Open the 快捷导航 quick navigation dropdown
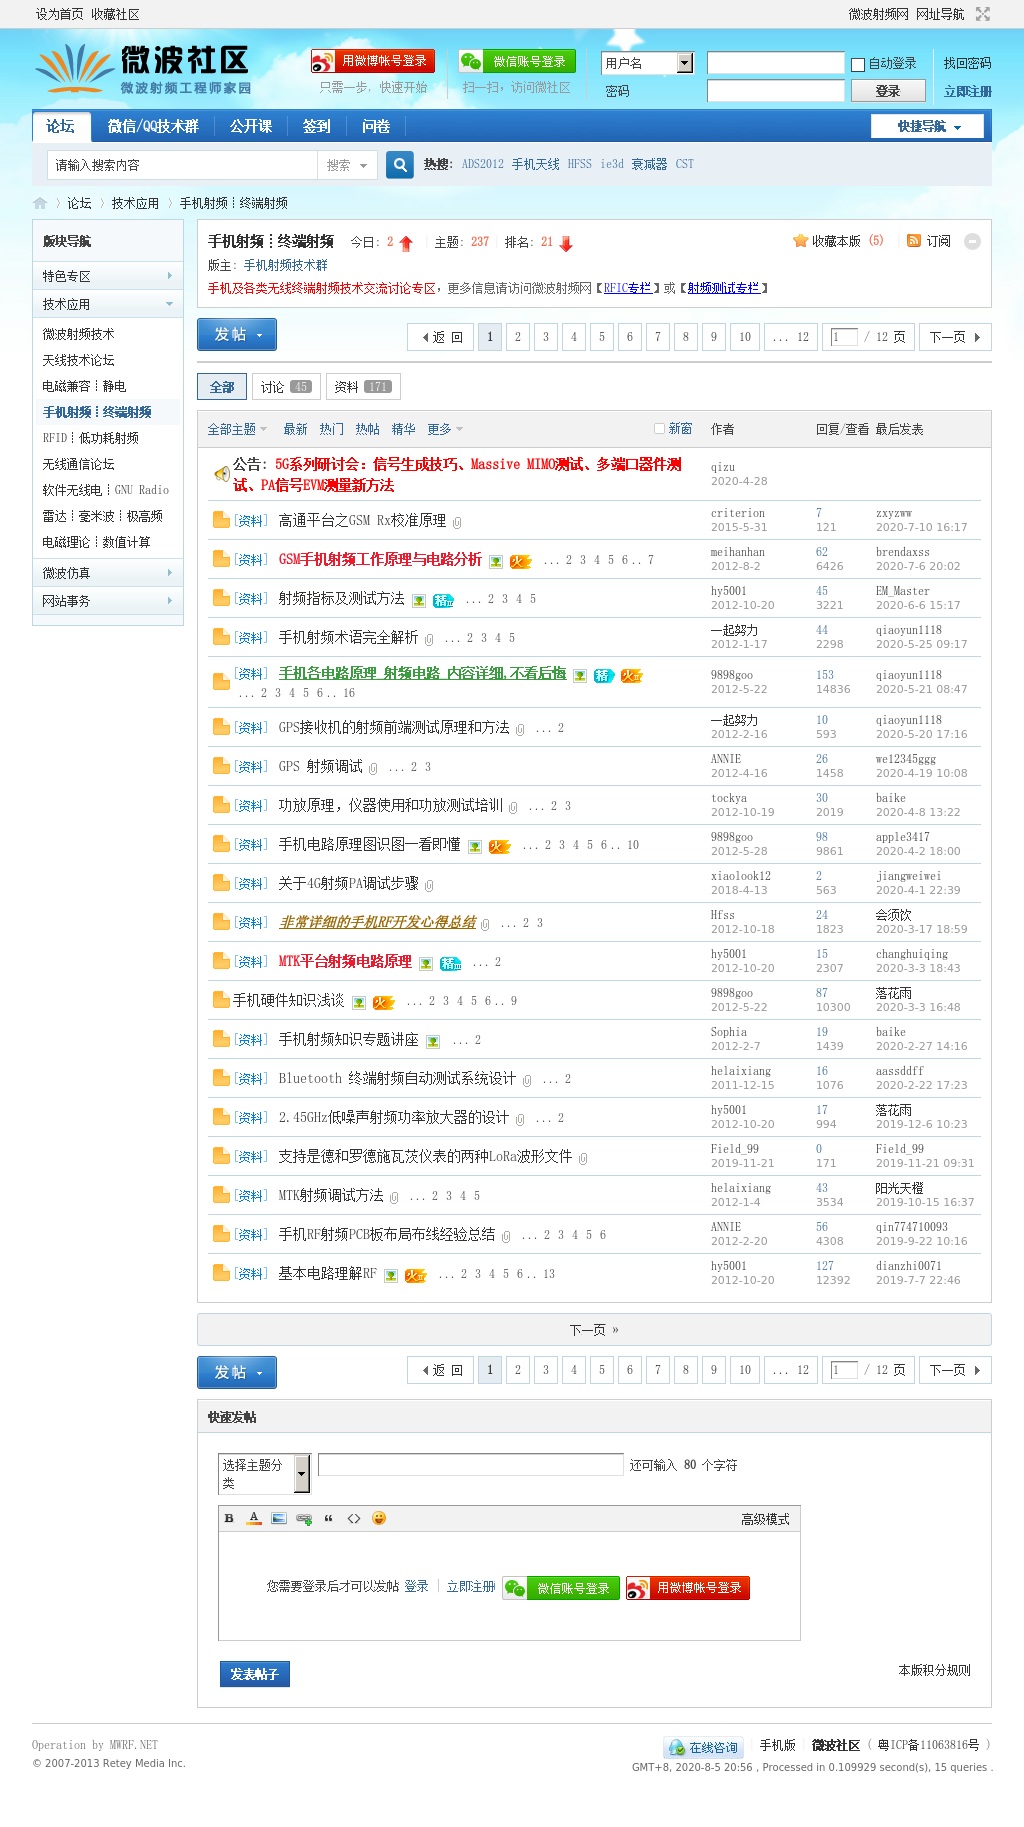This screenshot has width=1024, height=1827. tap(927, 126)
